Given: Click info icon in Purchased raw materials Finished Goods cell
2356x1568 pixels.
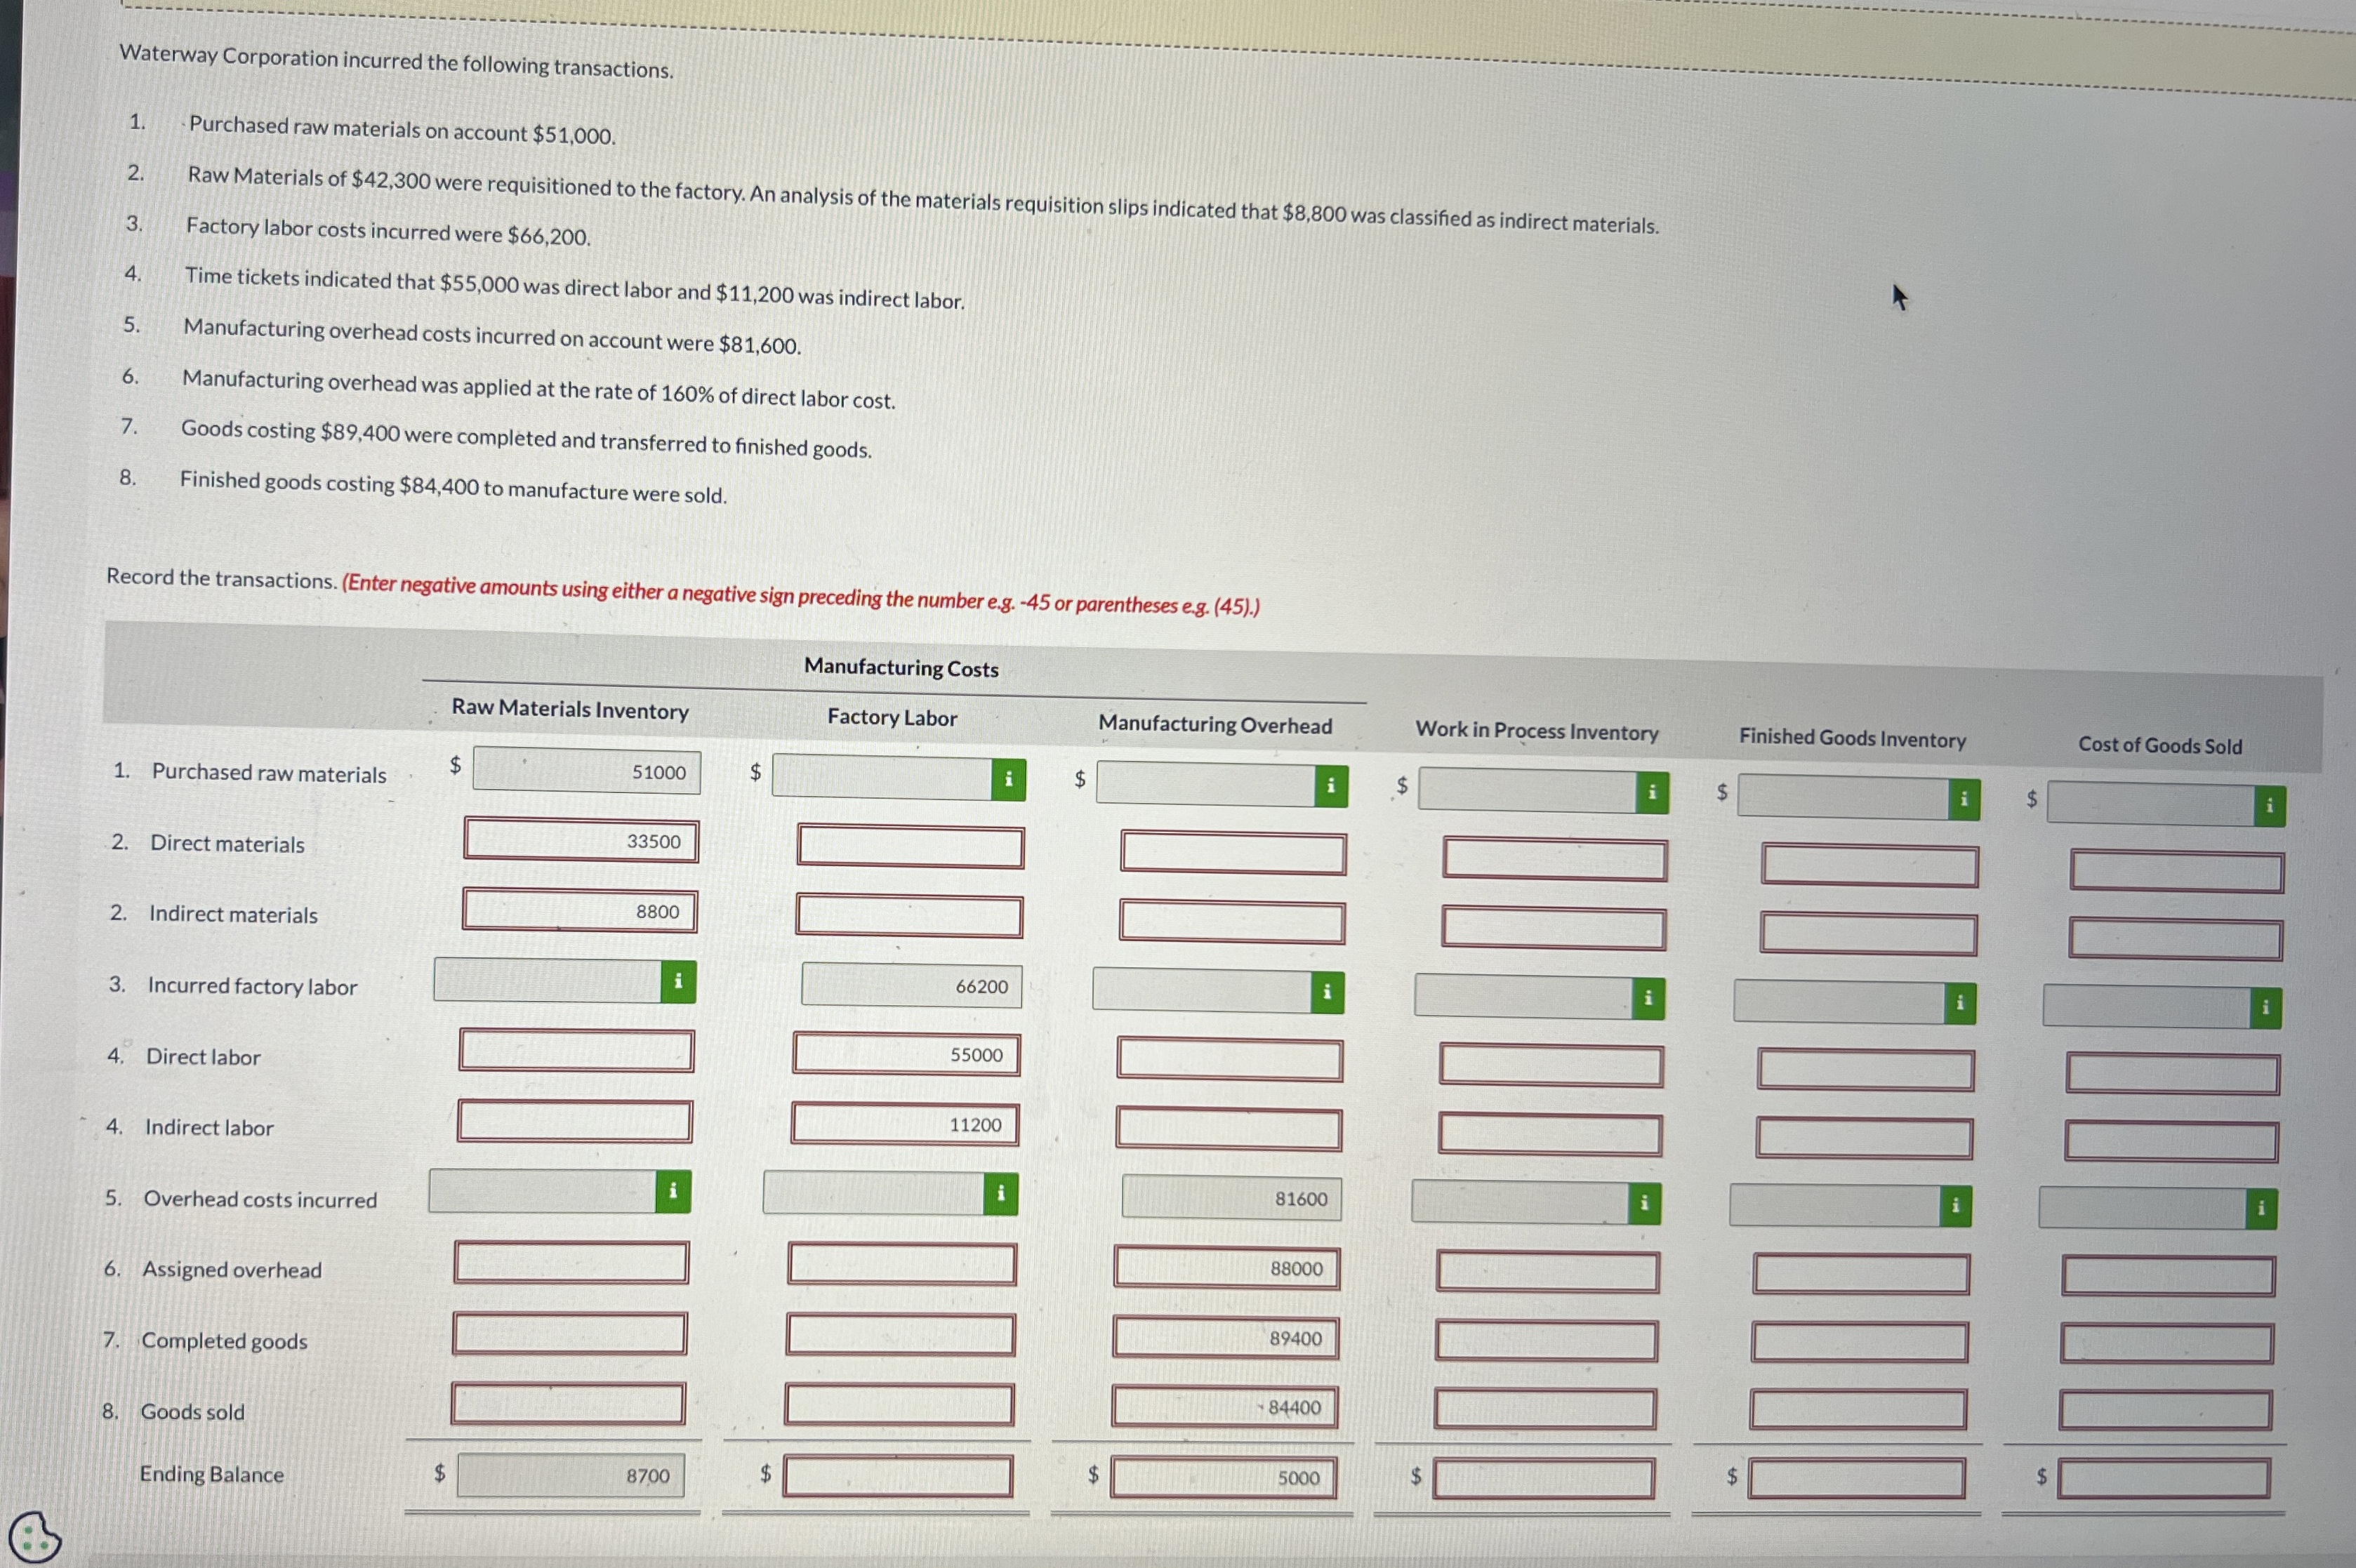Looking at the screenshot, I should (1964, 799).
